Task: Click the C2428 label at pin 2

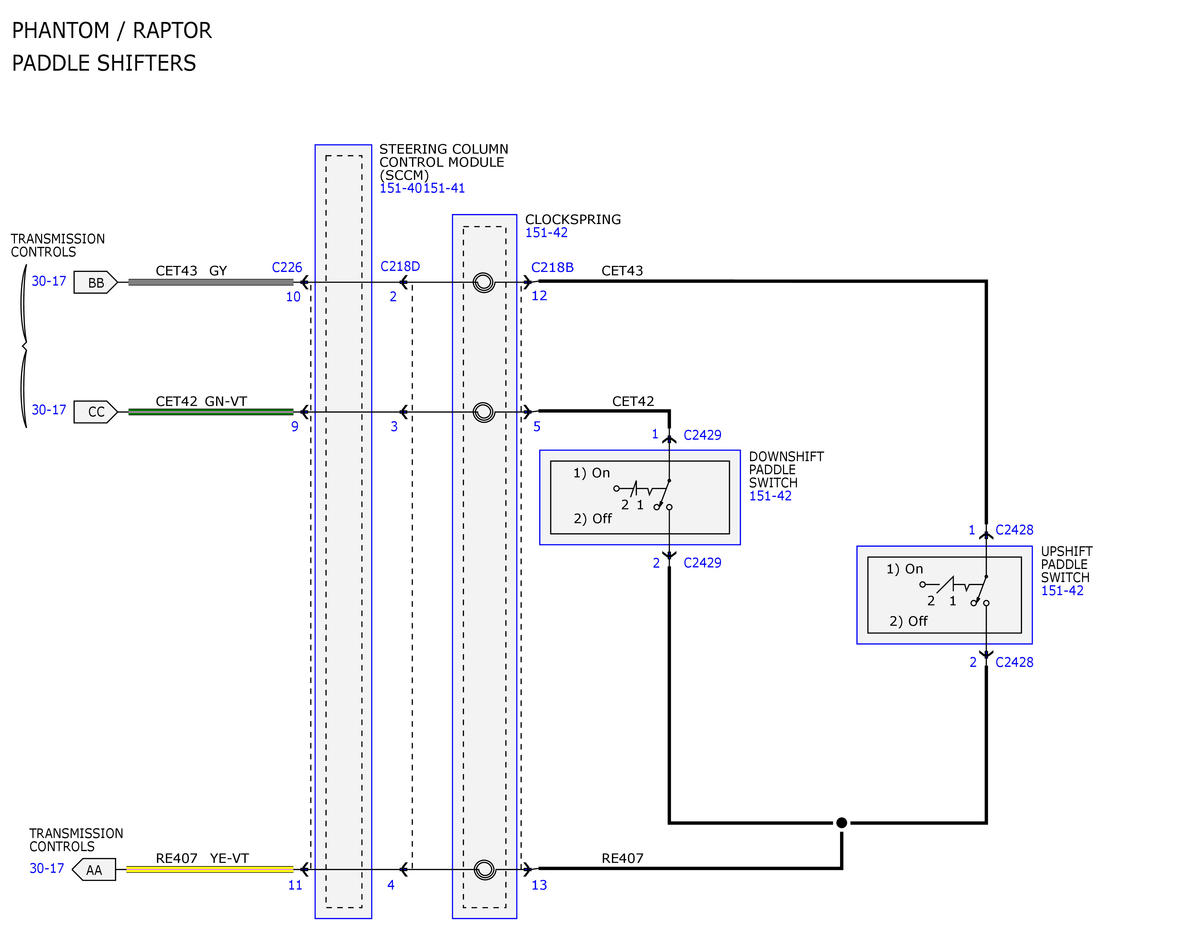Action: click(1014, 662)
